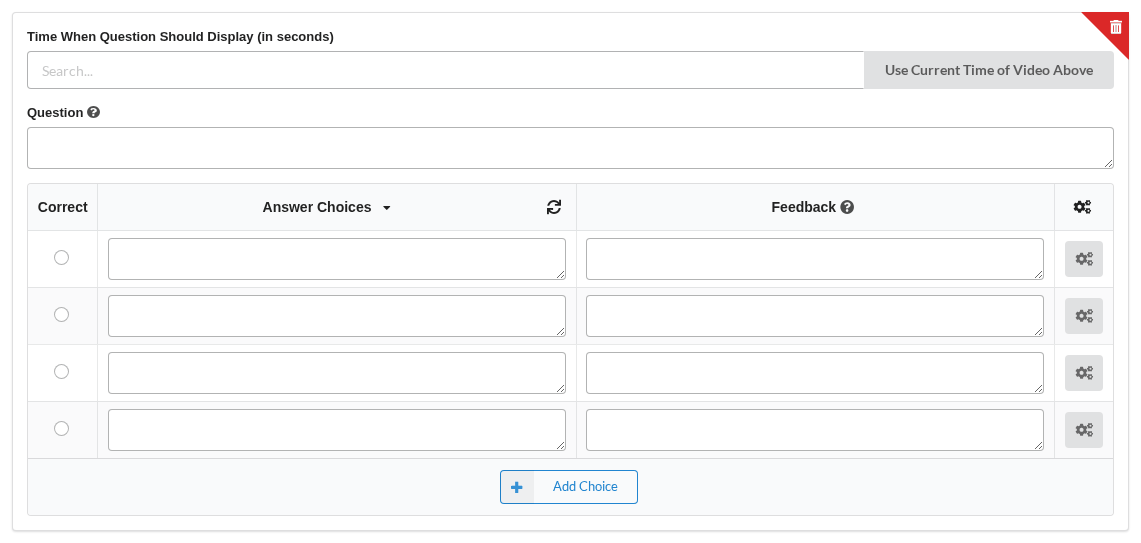The image size is (1141, 543).
Task: Delete question using red trash icon
Action: point(1115,28)
